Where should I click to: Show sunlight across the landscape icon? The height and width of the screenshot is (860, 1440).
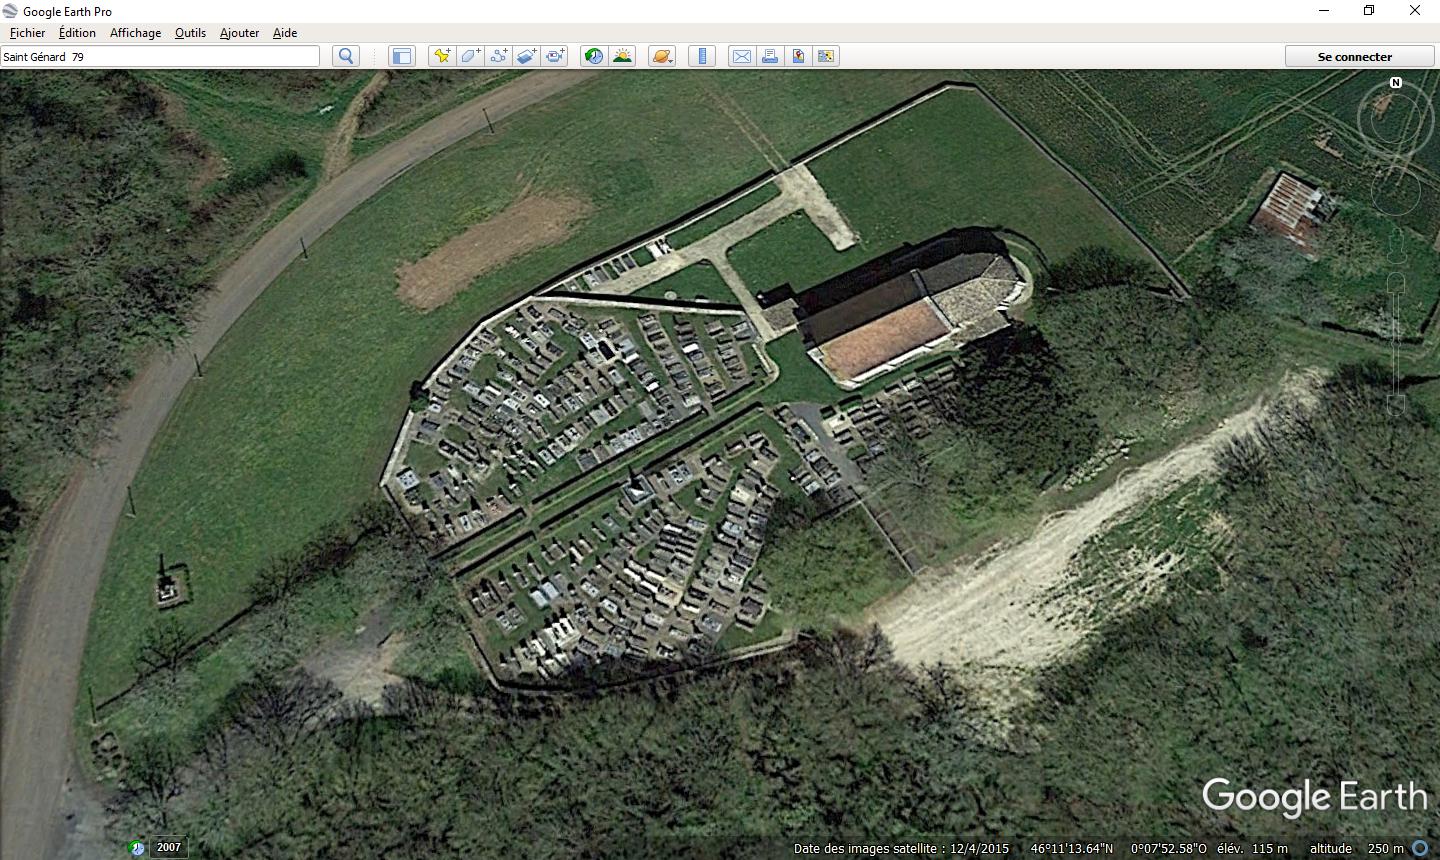pyautogui.click(x=622, y=56)
